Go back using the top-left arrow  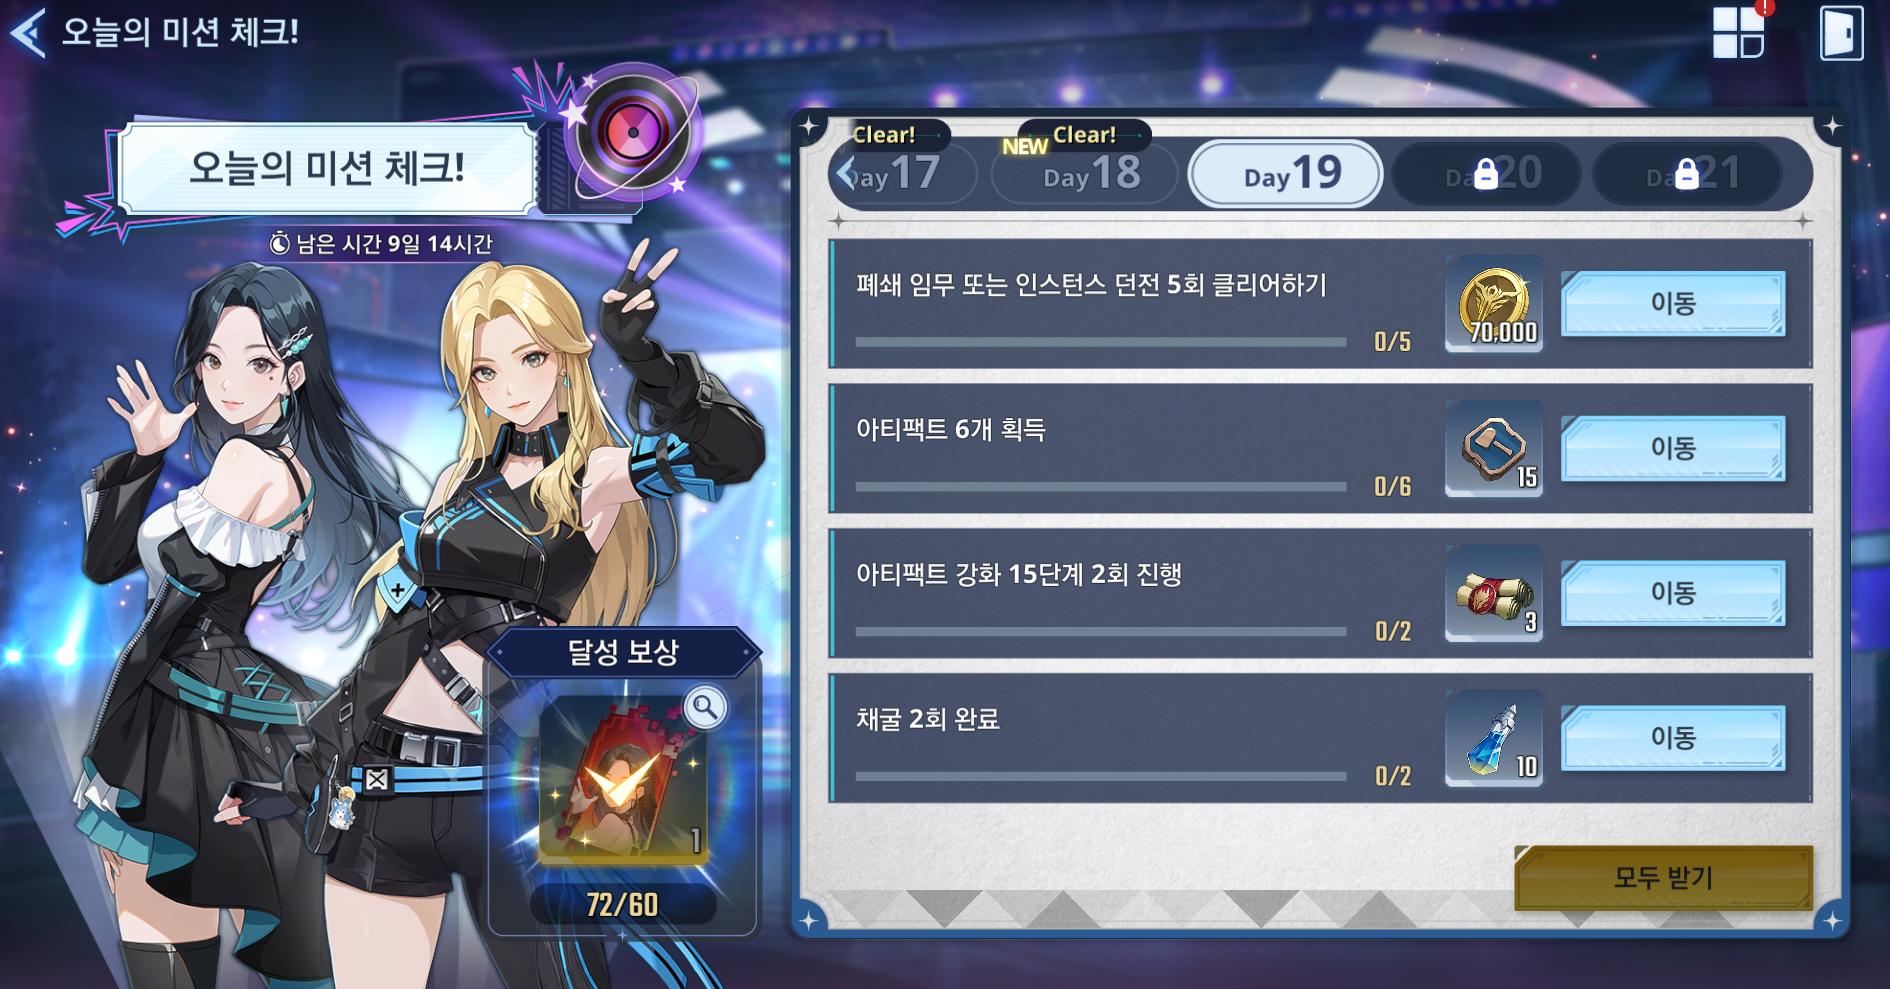[x=28, y=32]
